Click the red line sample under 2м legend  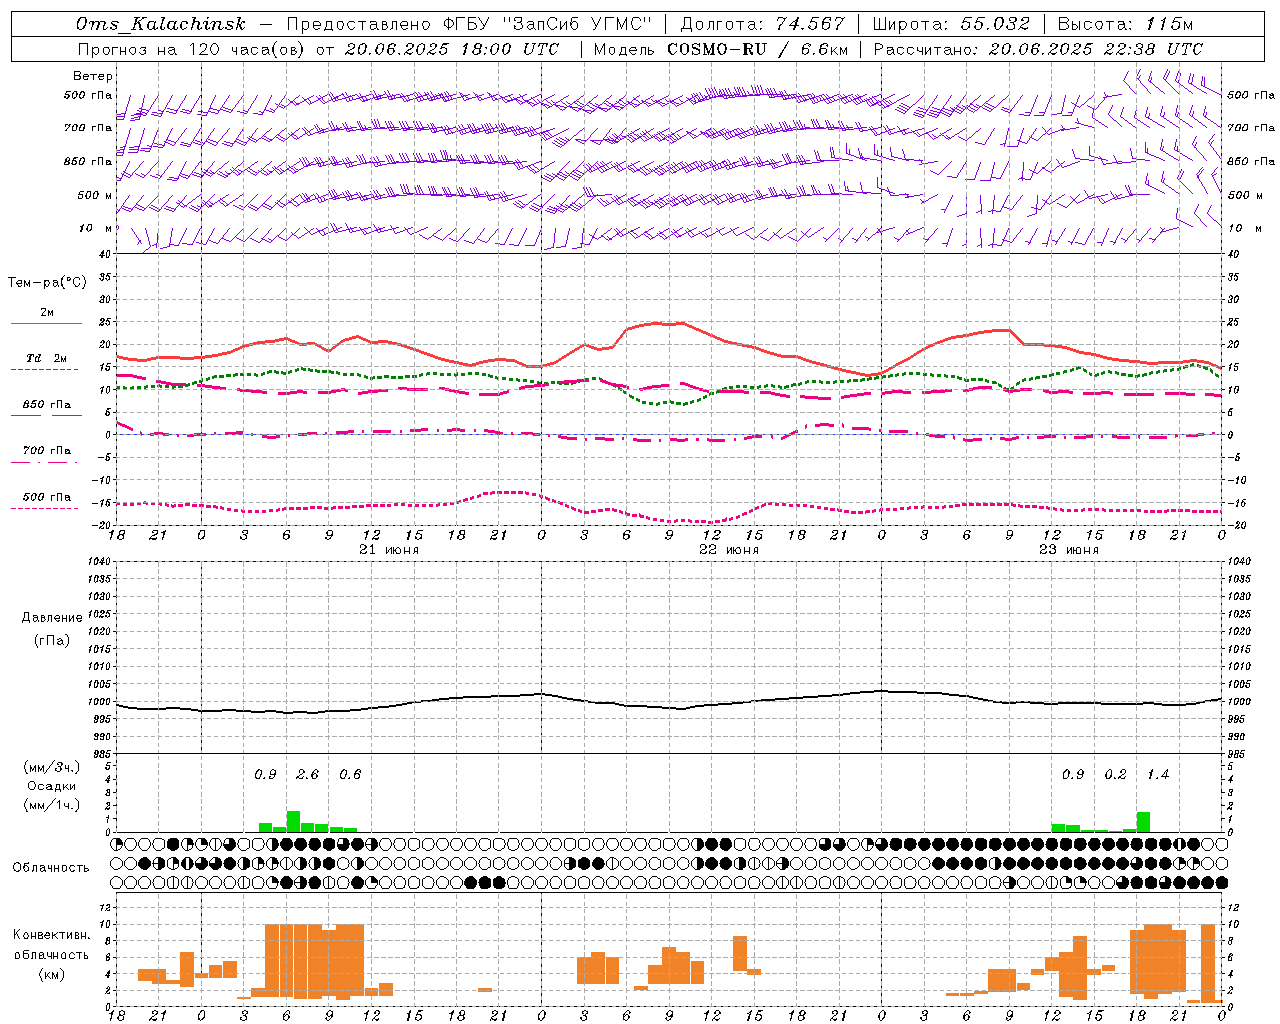click(x=46, y=323)
